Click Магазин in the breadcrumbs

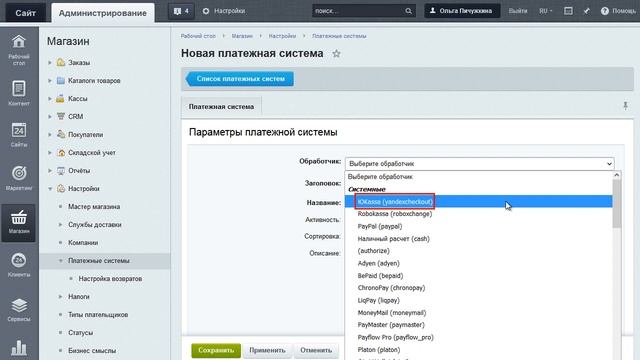(242, 36)
